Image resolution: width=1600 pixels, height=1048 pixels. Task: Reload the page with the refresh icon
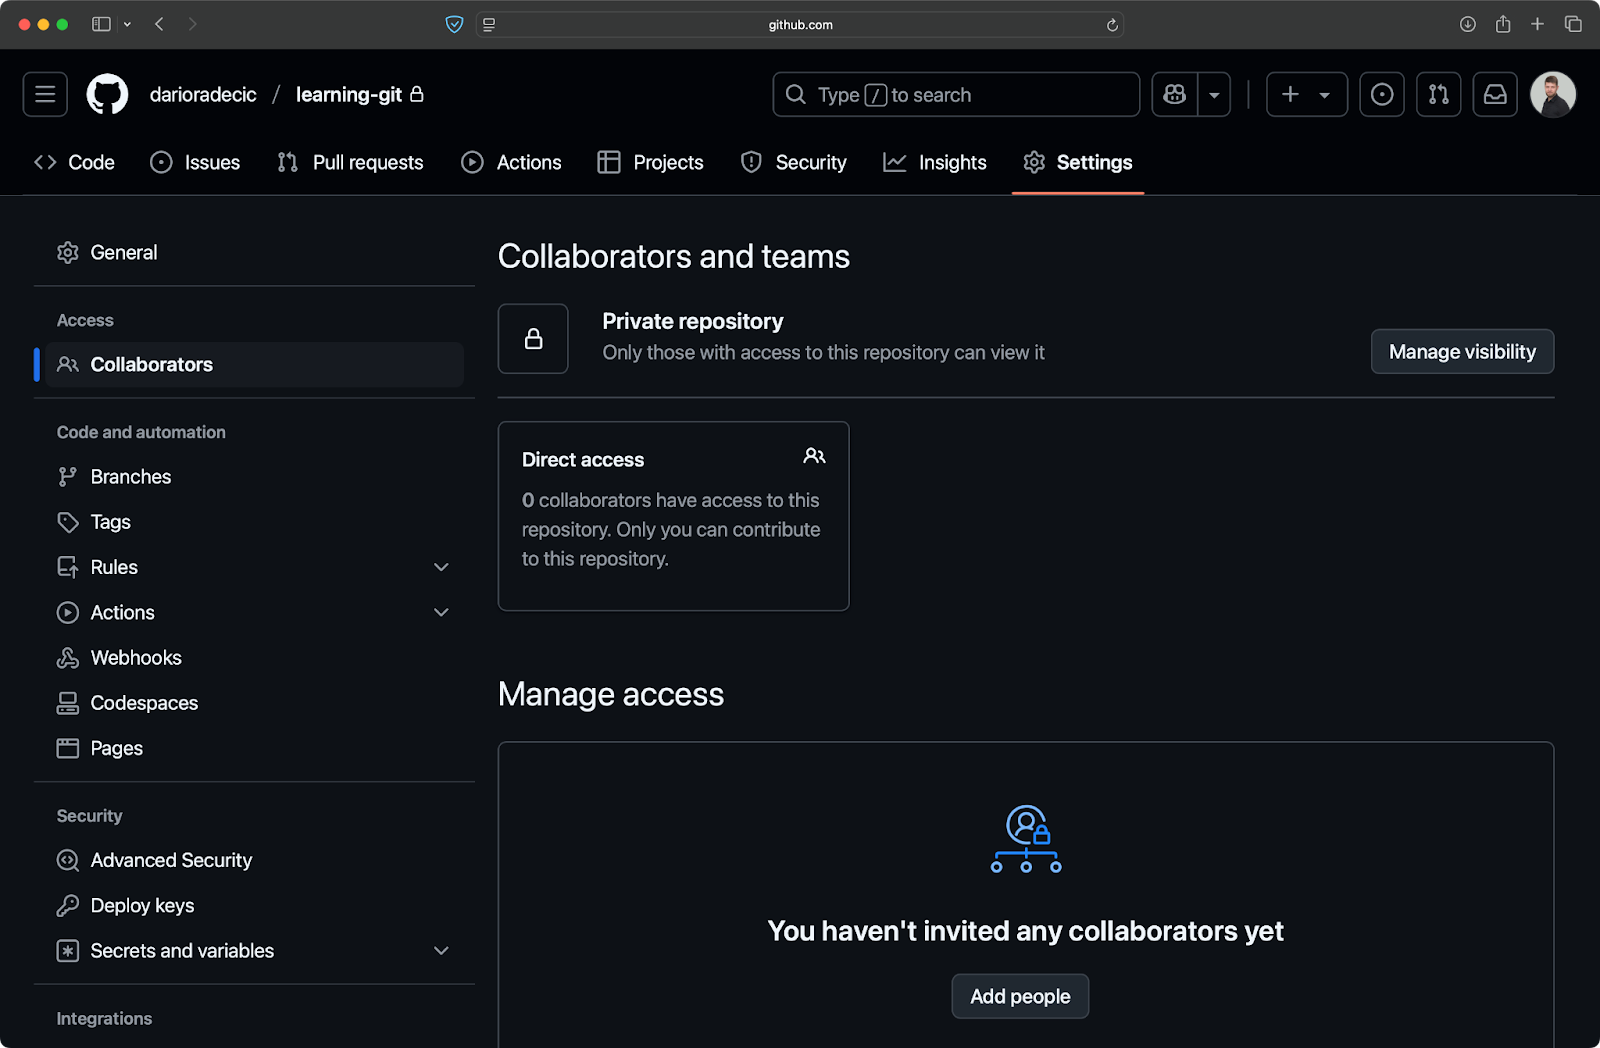coord(1112,25)
